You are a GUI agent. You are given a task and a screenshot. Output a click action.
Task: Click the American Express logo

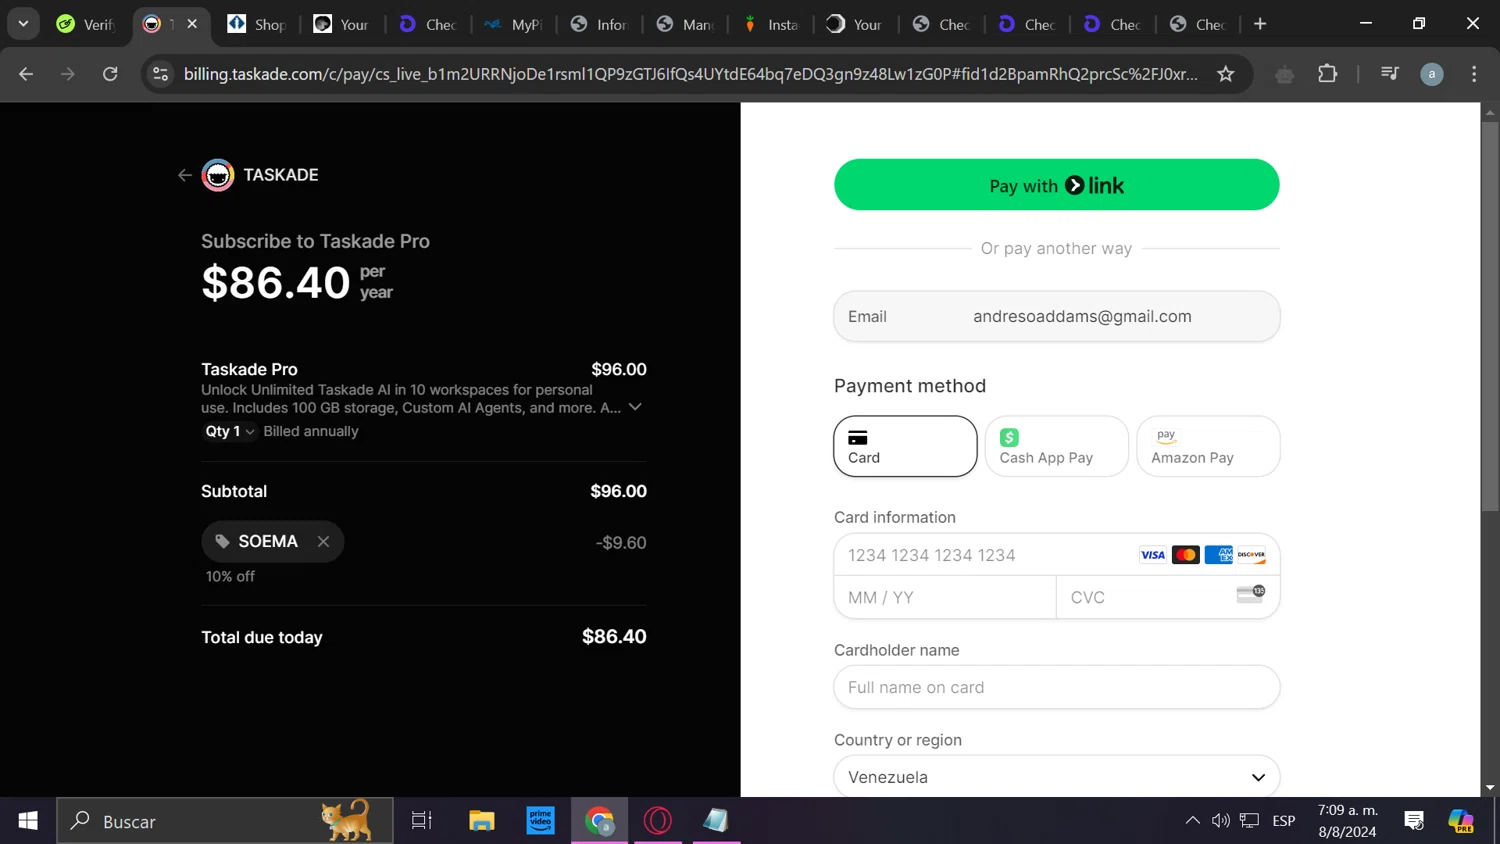(x=1218, y=555)
